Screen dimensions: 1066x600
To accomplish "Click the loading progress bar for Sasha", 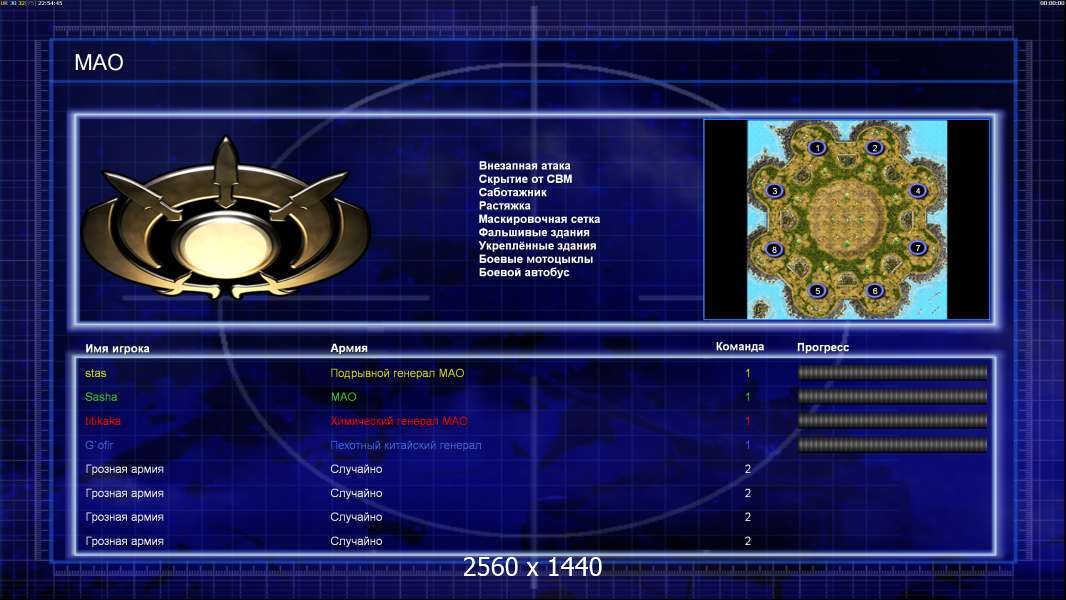I will point(892,396).
